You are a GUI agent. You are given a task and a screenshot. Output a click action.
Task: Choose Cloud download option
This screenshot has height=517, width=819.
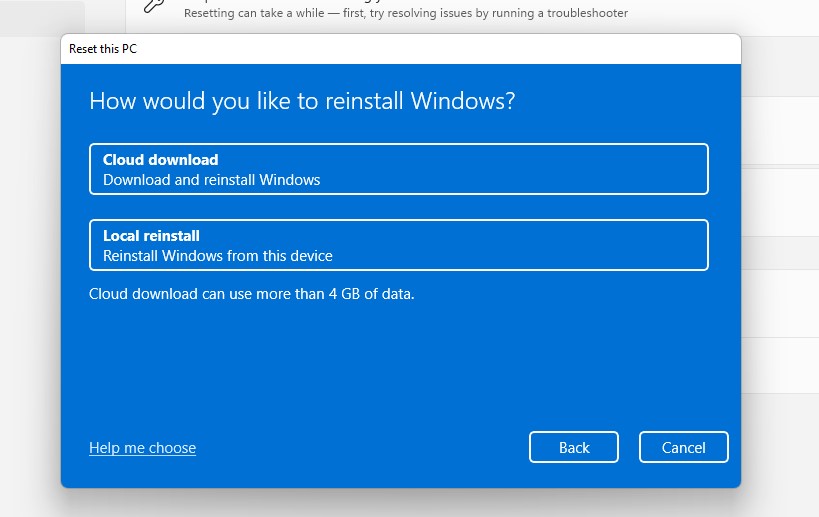[x=399, y=169]
